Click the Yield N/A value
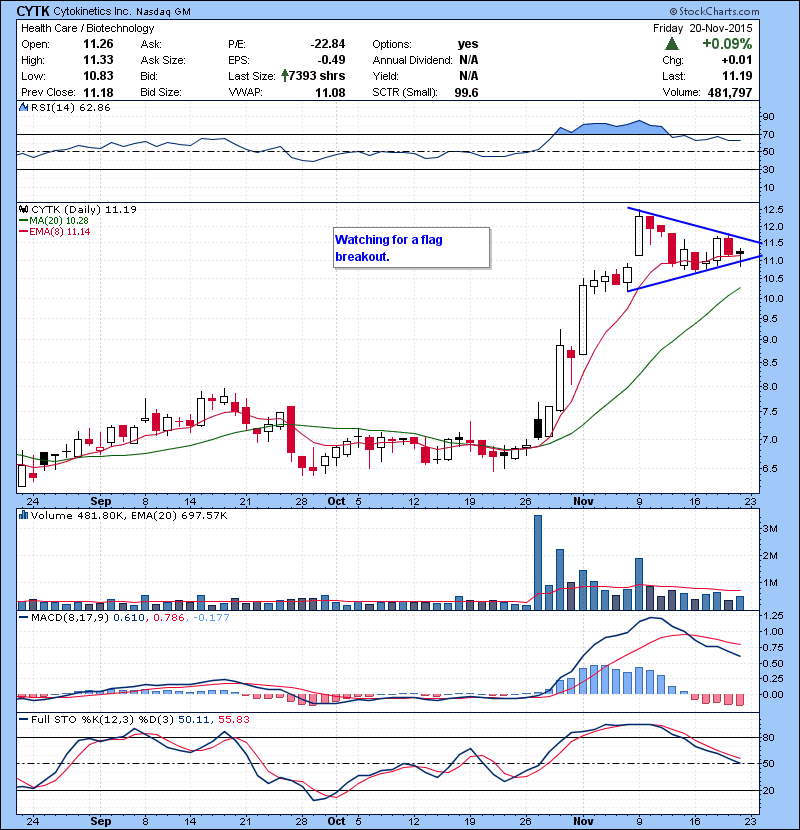 point(469,76)
